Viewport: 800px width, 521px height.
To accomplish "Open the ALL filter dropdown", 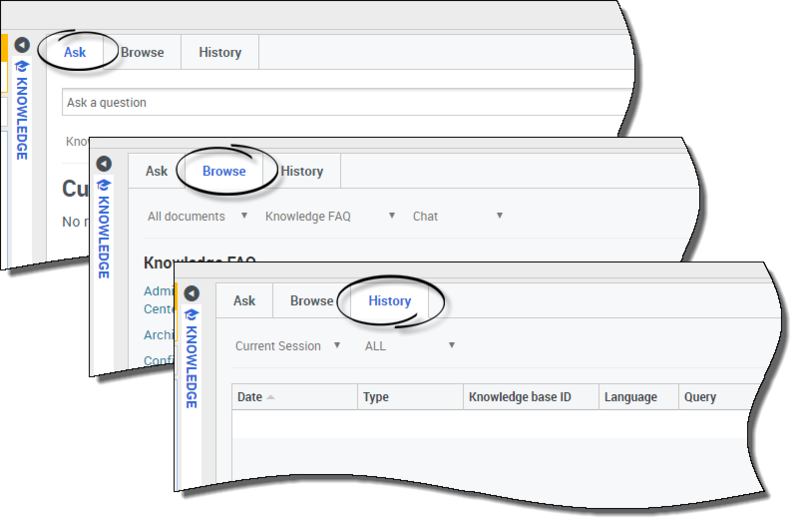I will [410, 346].
